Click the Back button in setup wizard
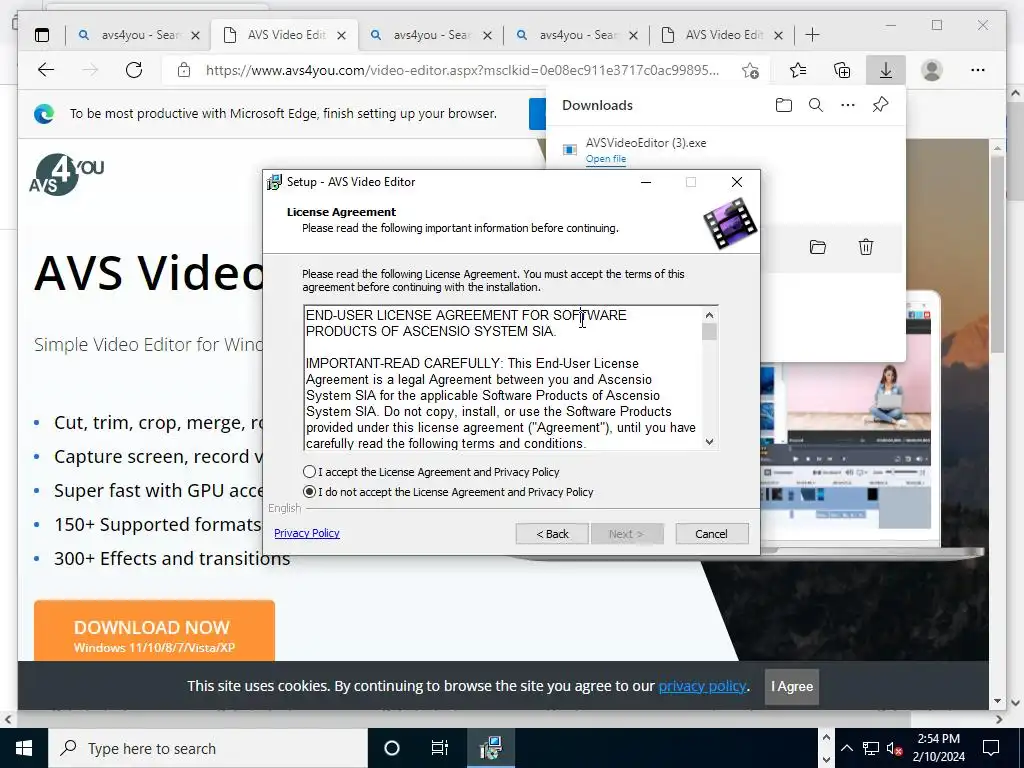 coord(552,534)
